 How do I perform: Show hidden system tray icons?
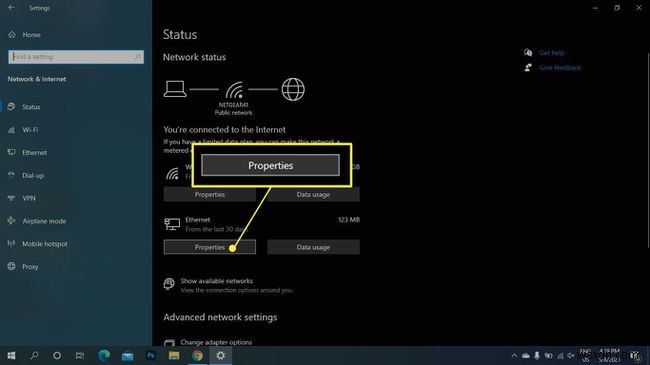[x=514, y=355]
